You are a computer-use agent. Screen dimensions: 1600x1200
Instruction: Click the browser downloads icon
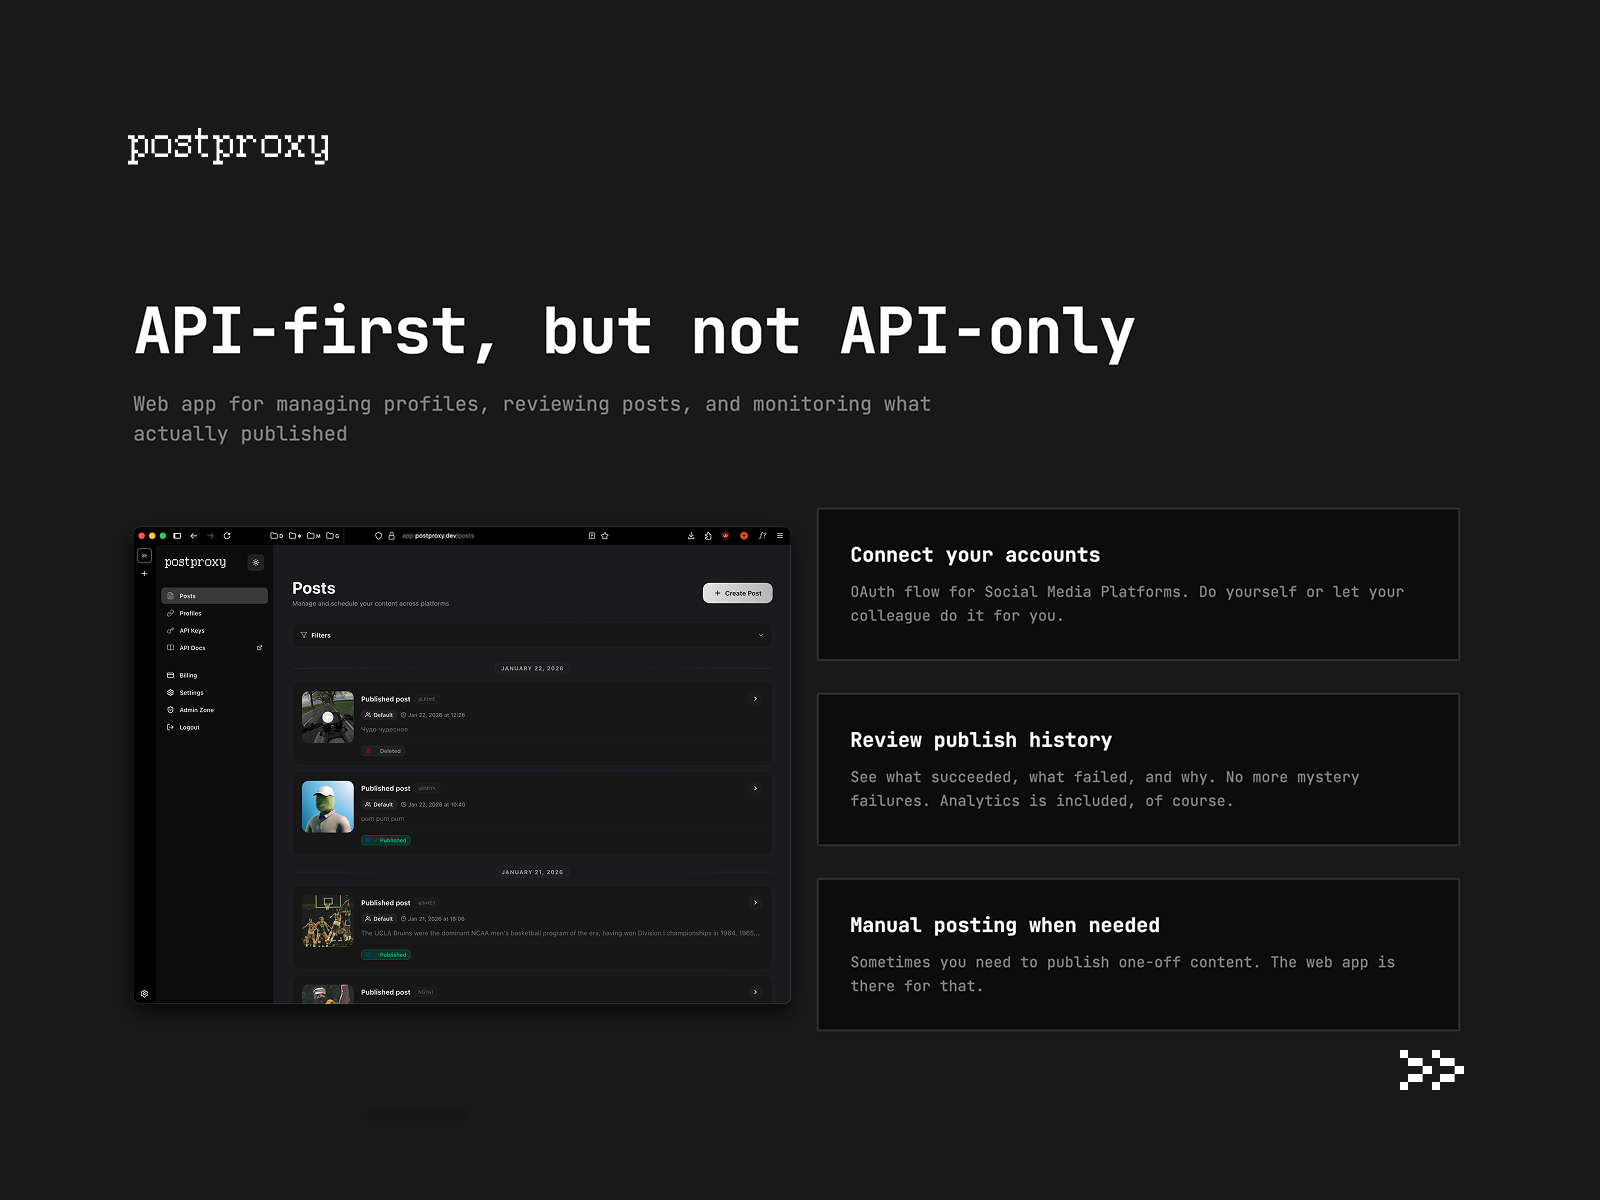coord(690,536)
